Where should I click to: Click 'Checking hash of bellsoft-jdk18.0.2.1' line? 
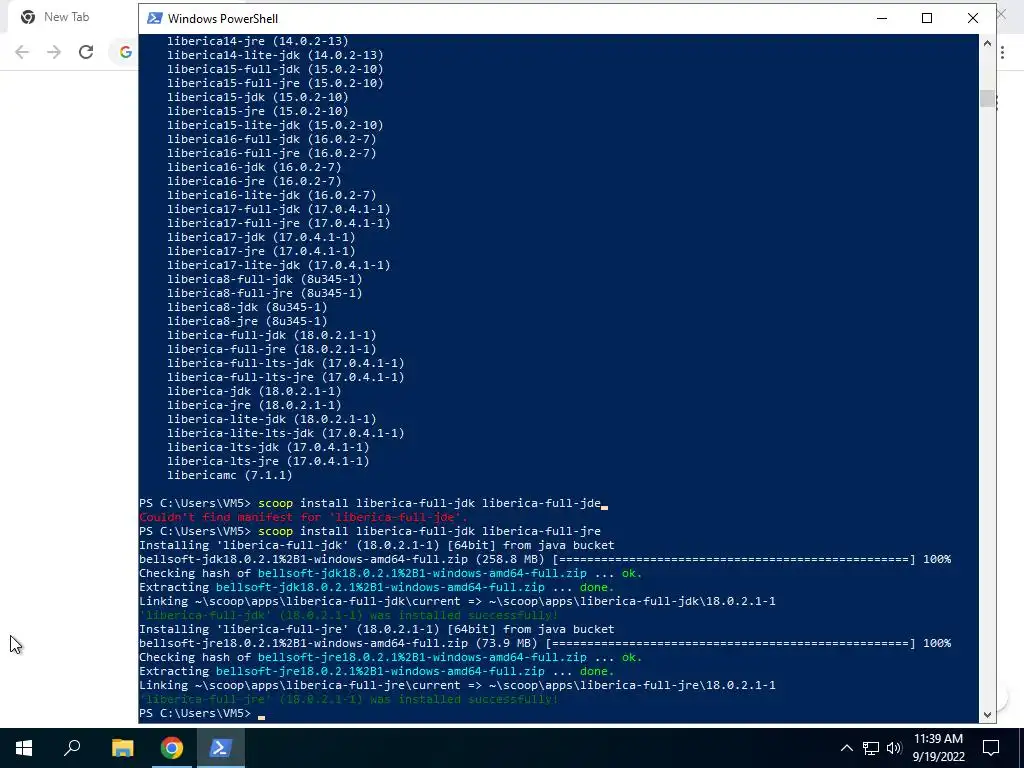(391, 573)
